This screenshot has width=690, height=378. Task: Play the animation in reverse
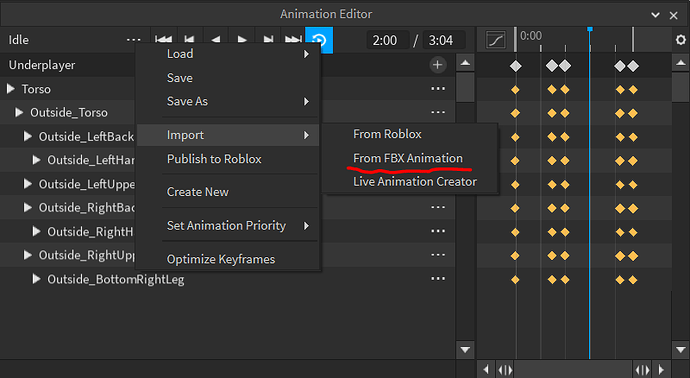click(x=216, y=40)
